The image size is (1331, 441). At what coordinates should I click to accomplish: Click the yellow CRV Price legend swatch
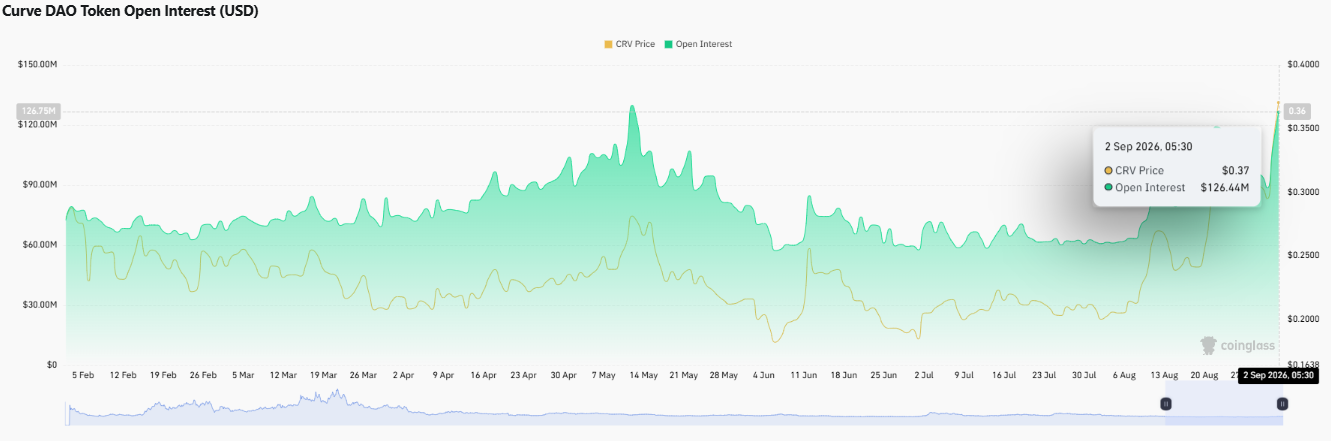[x=608, y=44]
